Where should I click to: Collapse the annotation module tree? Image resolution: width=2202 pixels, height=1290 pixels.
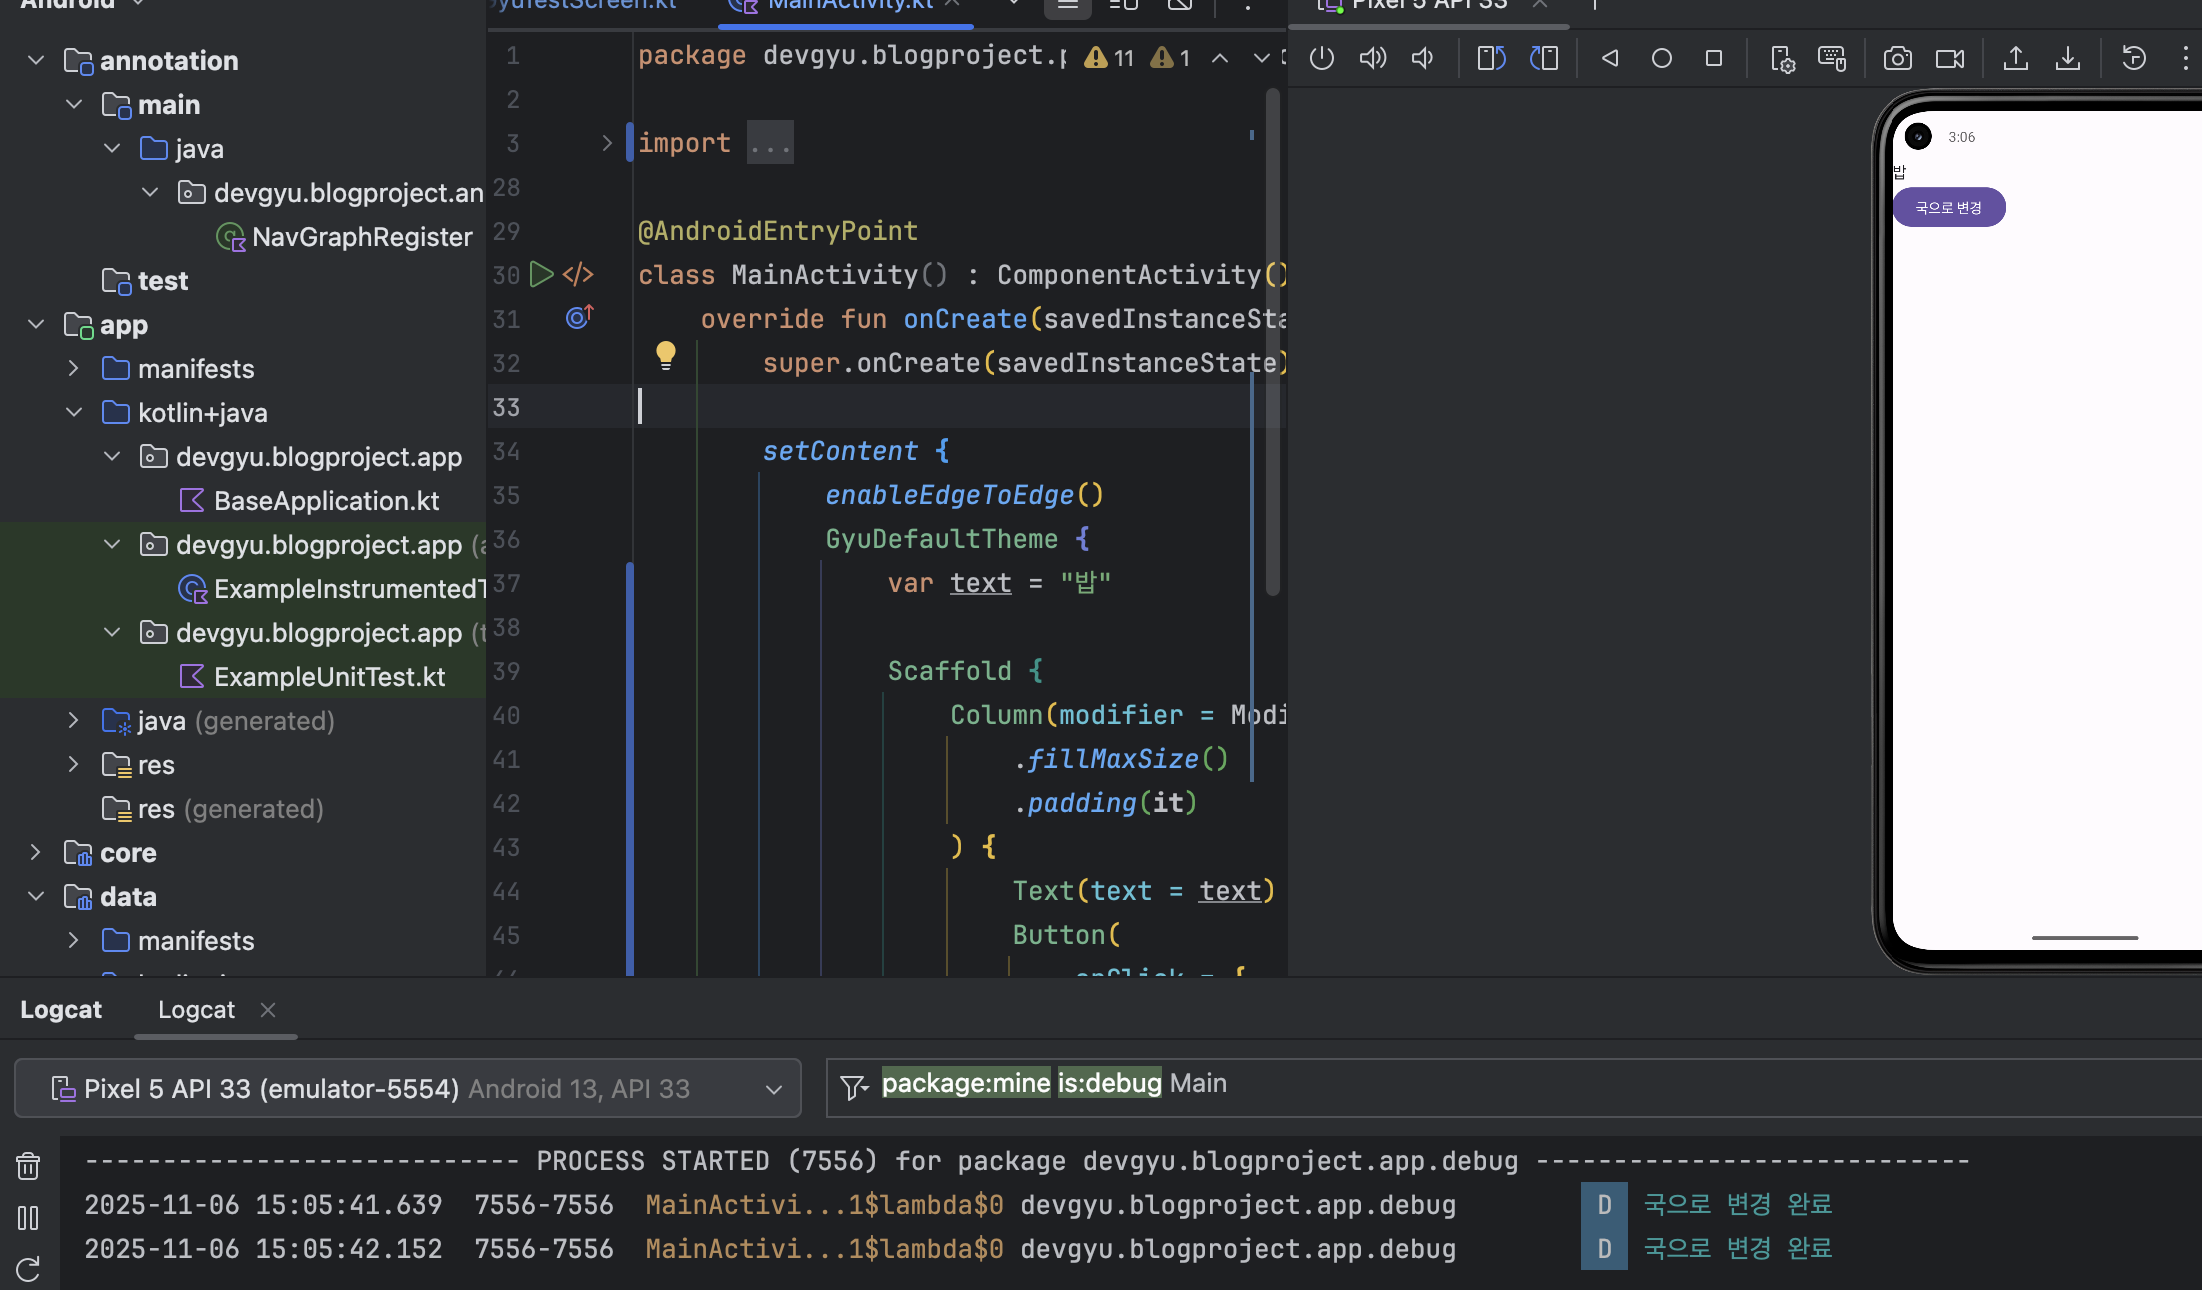(x=36, y=60)
